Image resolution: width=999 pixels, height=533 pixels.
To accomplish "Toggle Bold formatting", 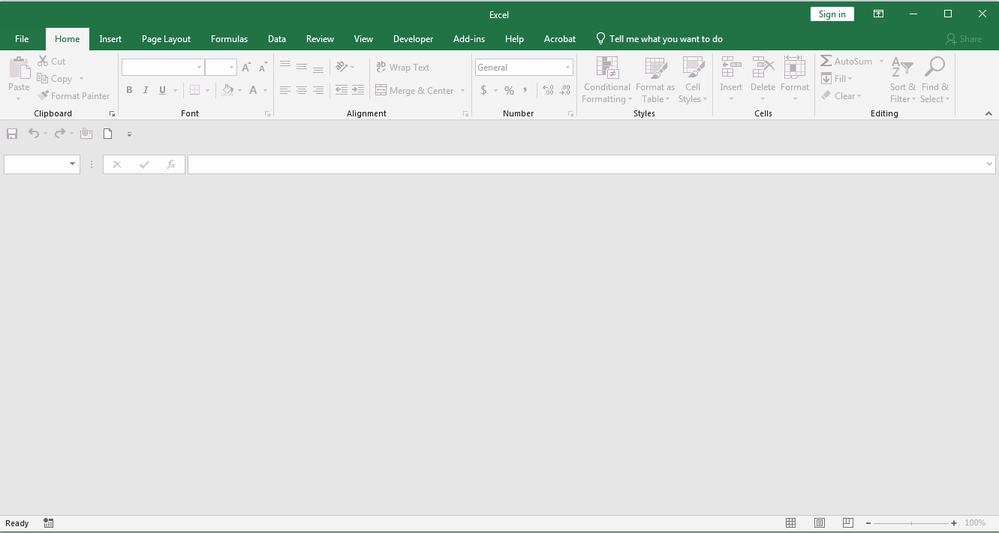I will [x=129, y=90].
